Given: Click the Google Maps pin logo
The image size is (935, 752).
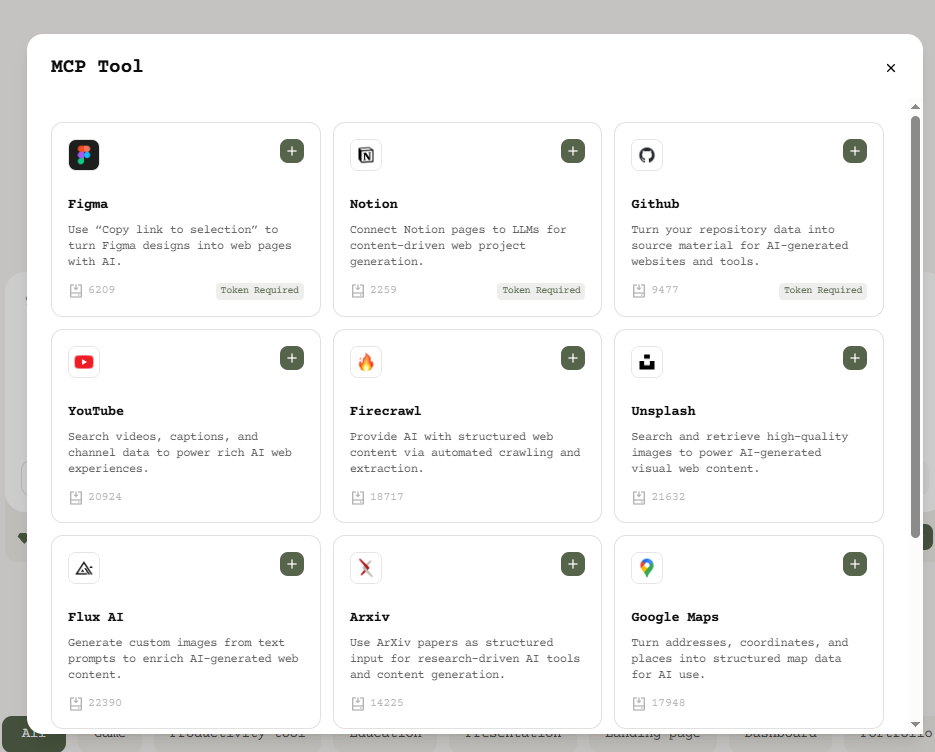Looking at the screenshot, I should point(647,568).
